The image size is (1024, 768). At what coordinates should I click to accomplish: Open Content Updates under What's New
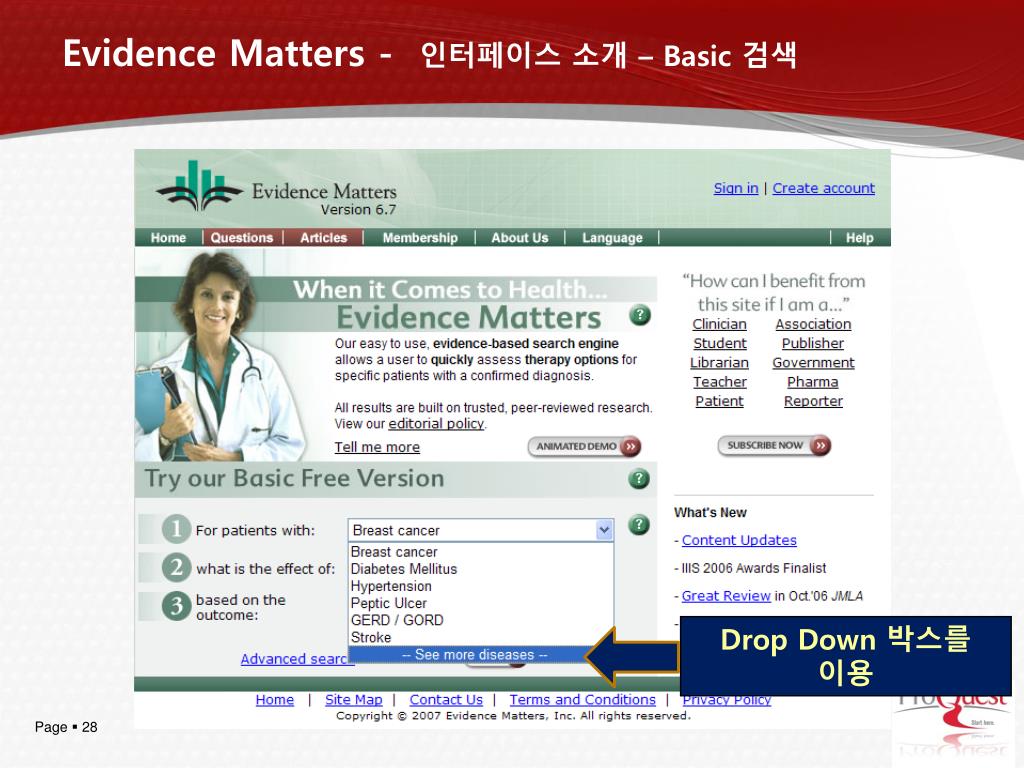tap(739, 540)
